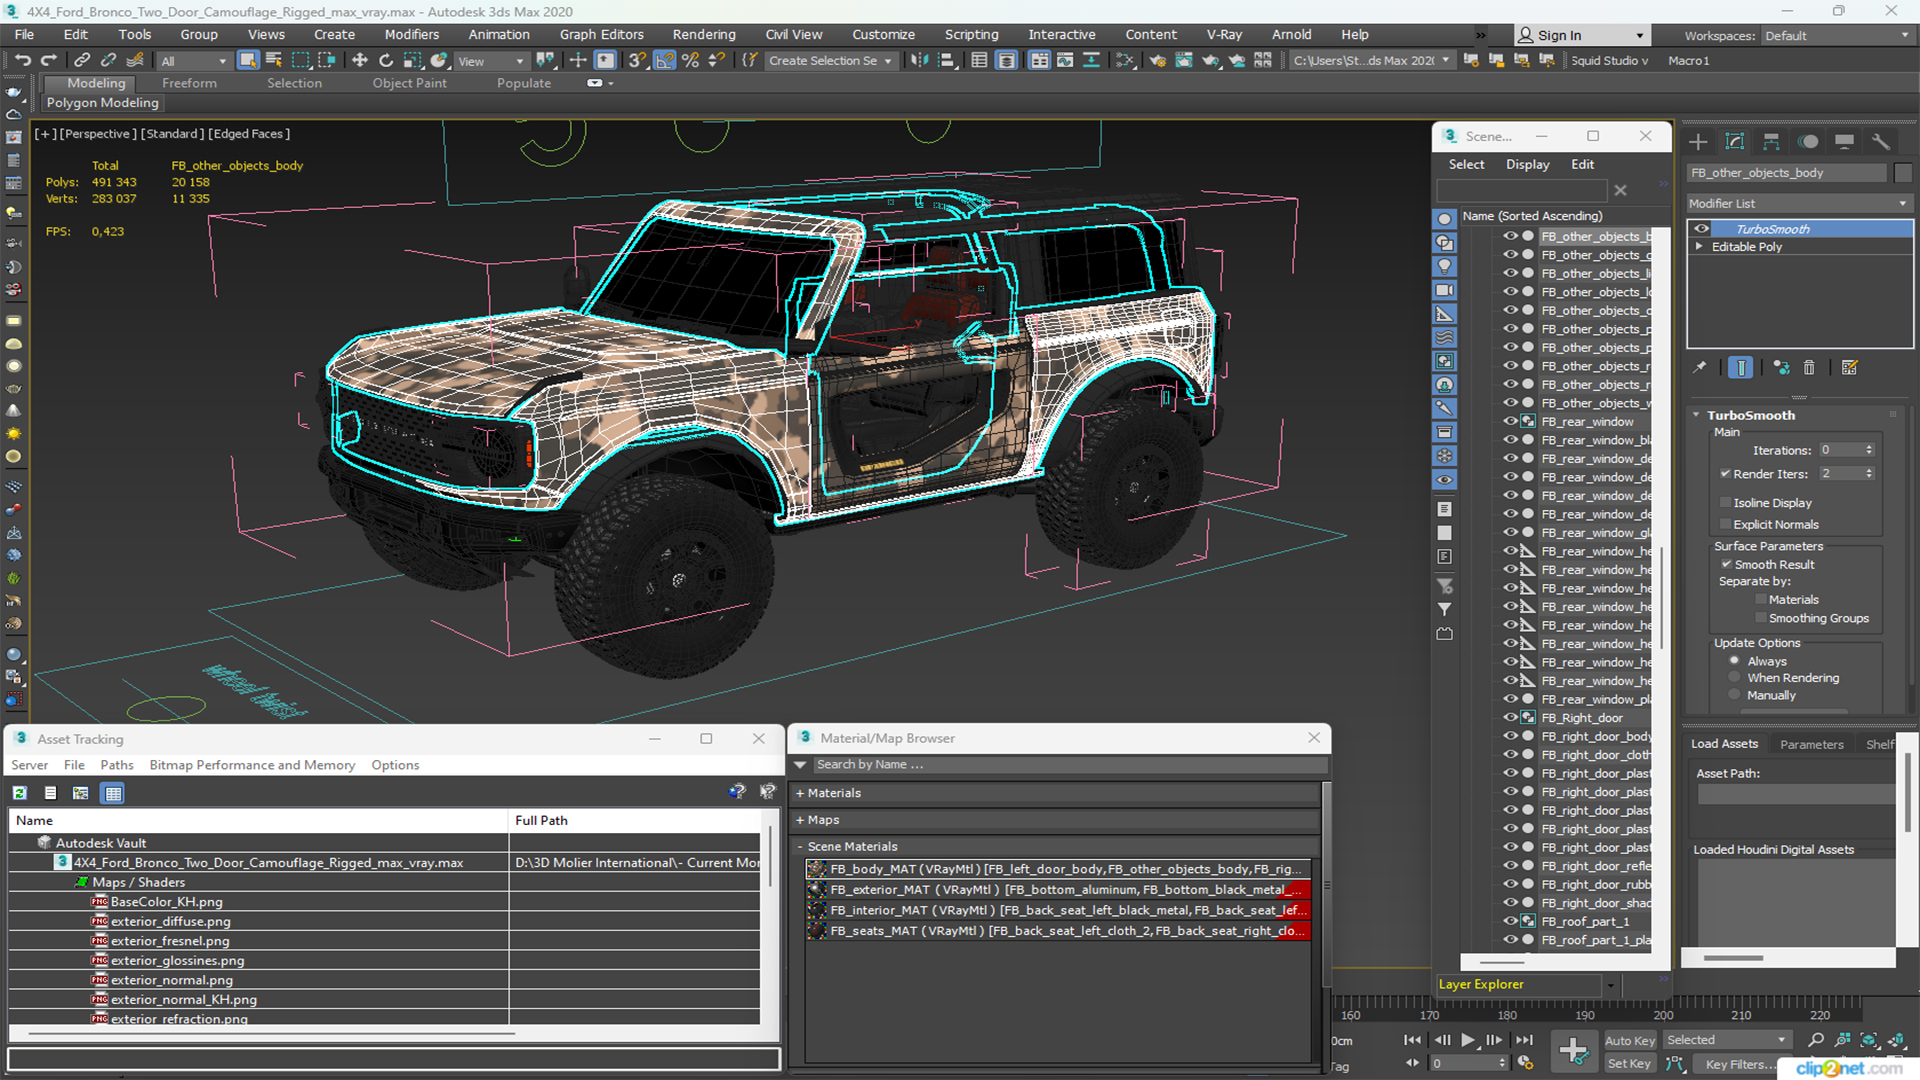Click the Pin Stack icon
The width and height of the screenshot is (1920, 1080).
click(x=1700, y=368)
